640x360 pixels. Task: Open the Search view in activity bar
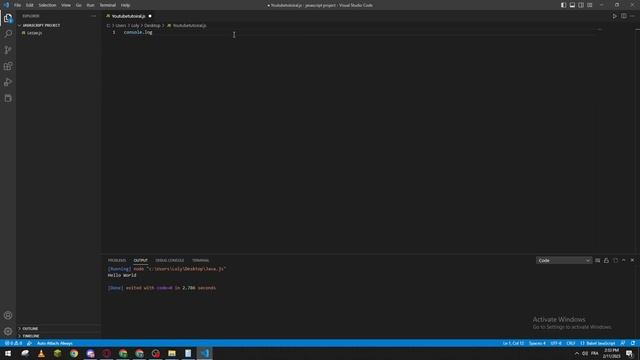click(x=8, y=34)
